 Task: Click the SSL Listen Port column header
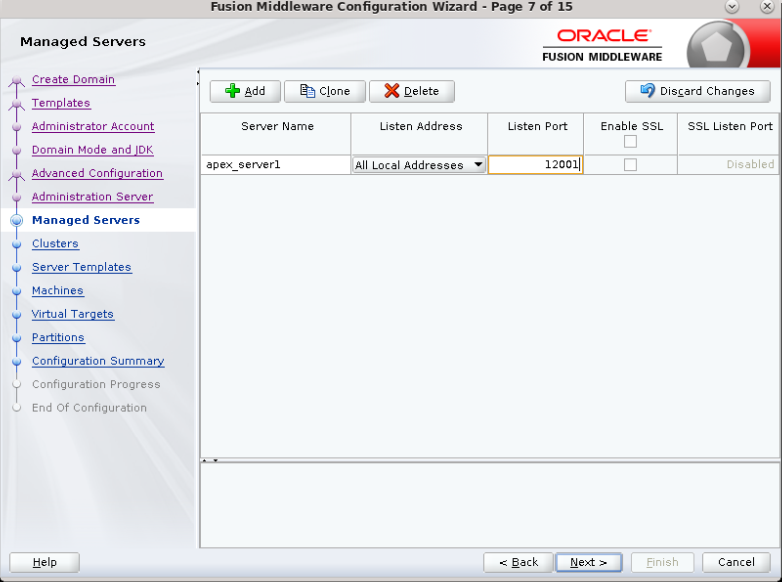pyautogui.click(x=729, y=134)
